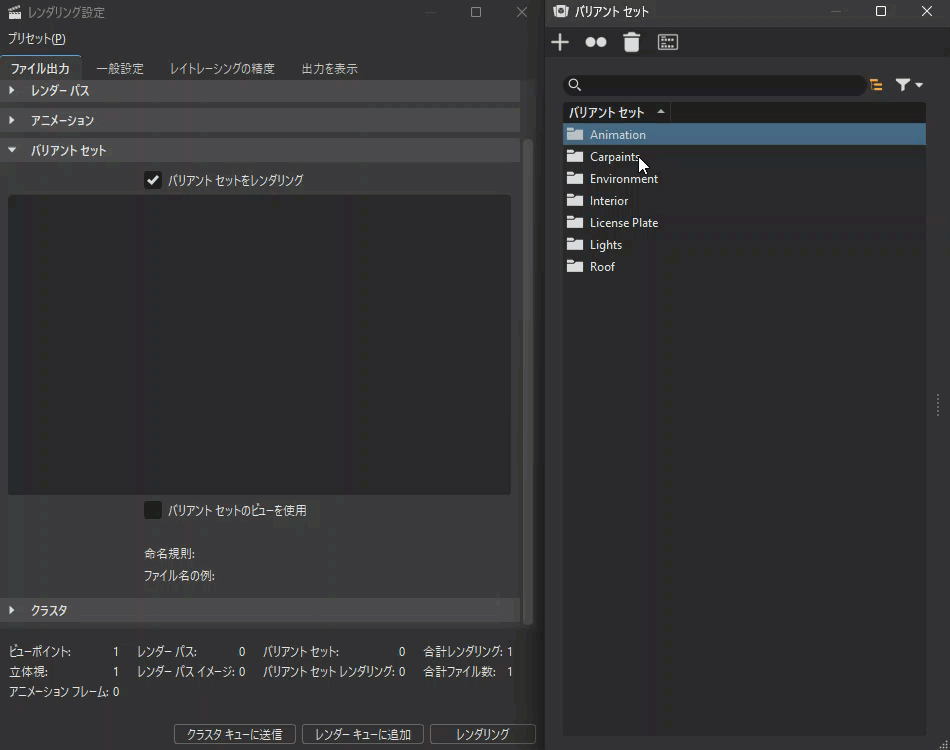Switch to ファイル出力 tab
Screen dimensions: 950x750
(40, 68)
